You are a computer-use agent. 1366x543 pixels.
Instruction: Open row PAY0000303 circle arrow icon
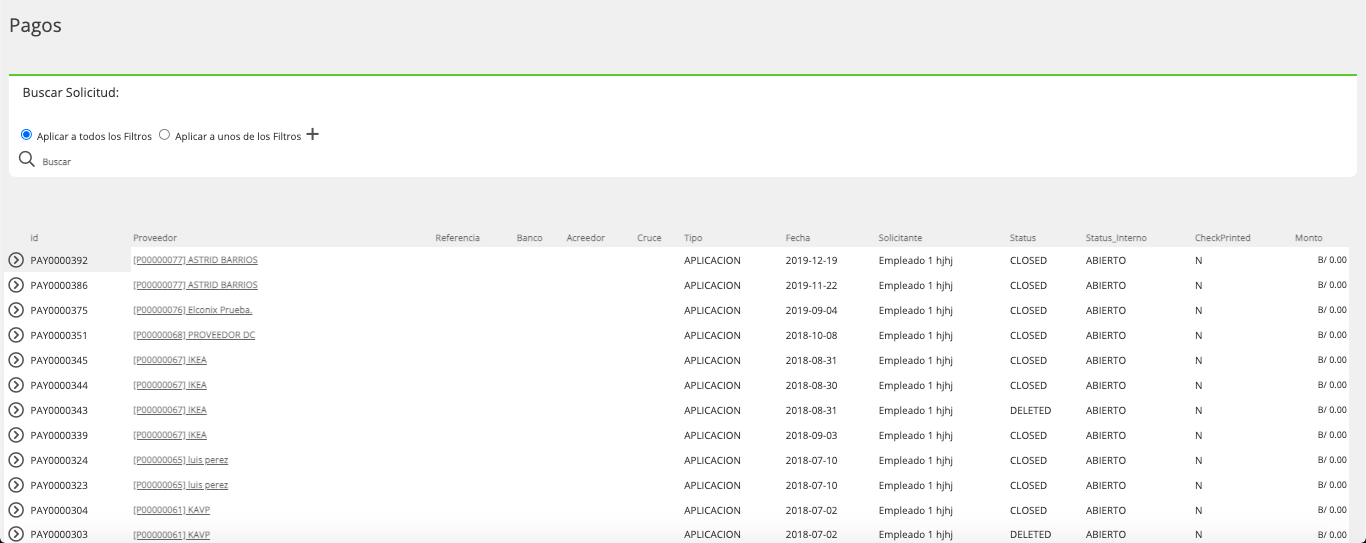[x=16, y=534]
